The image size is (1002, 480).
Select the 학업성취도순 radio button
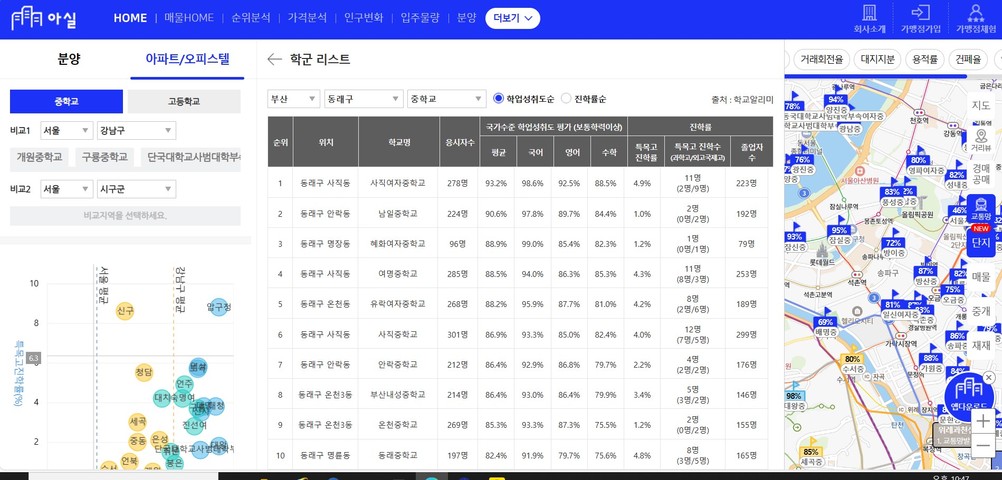click(x=499, y=98)
